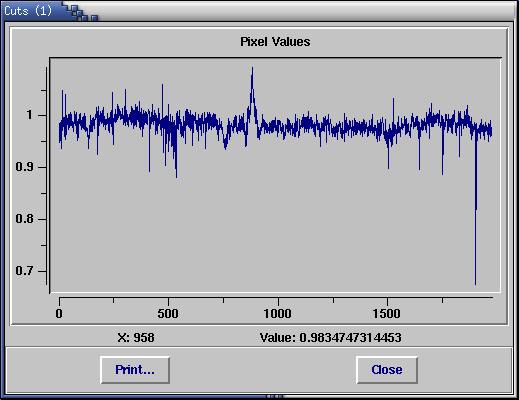
Task: Click the 1500 label on the x-axis
Action: pos(387,314)
